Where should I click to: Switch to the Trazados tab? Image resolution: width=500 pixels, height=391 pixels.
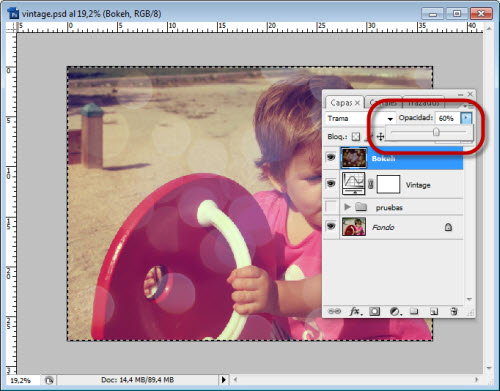pyautogui.click(x=424, y=103)
